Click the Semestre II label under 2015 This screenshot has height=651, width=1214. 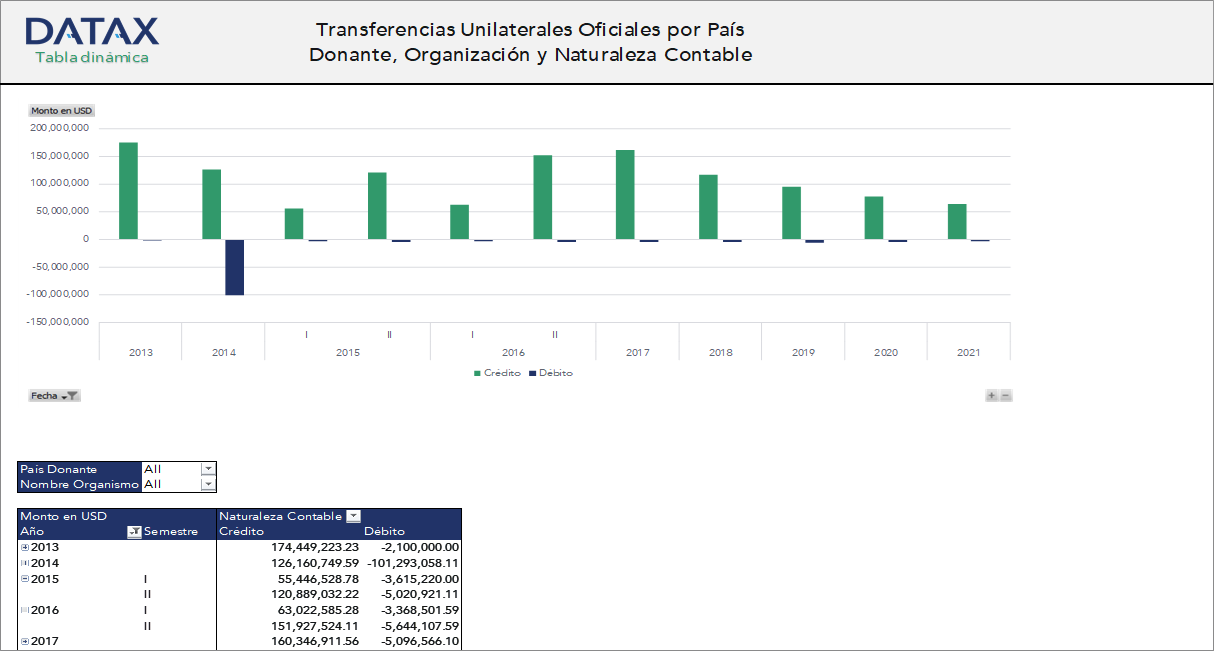(x=146, y=593)
